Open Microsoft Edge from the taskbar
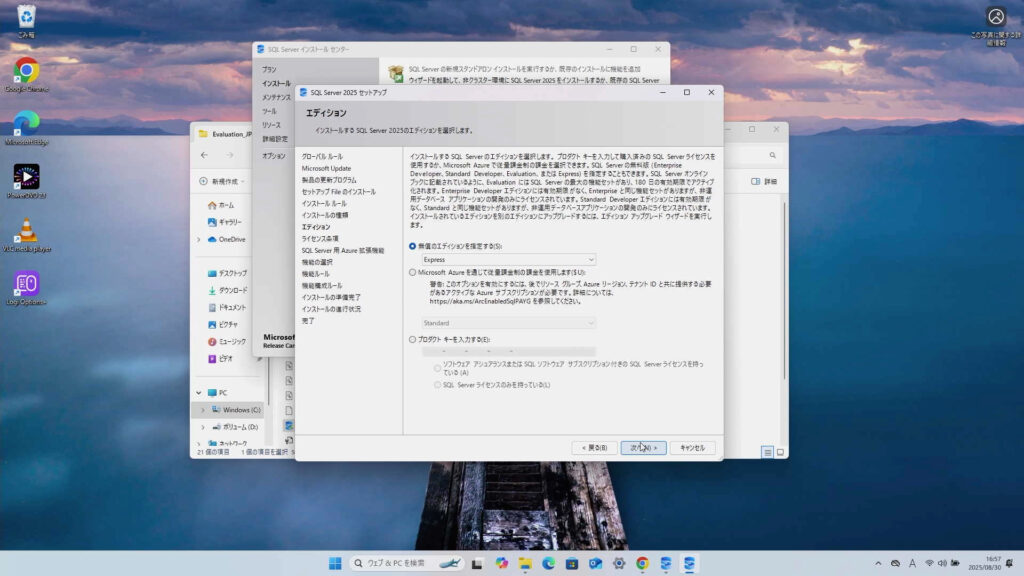The height and width of the screenshot is (576, 1024). pyautogui.click(x=549, y=564)
